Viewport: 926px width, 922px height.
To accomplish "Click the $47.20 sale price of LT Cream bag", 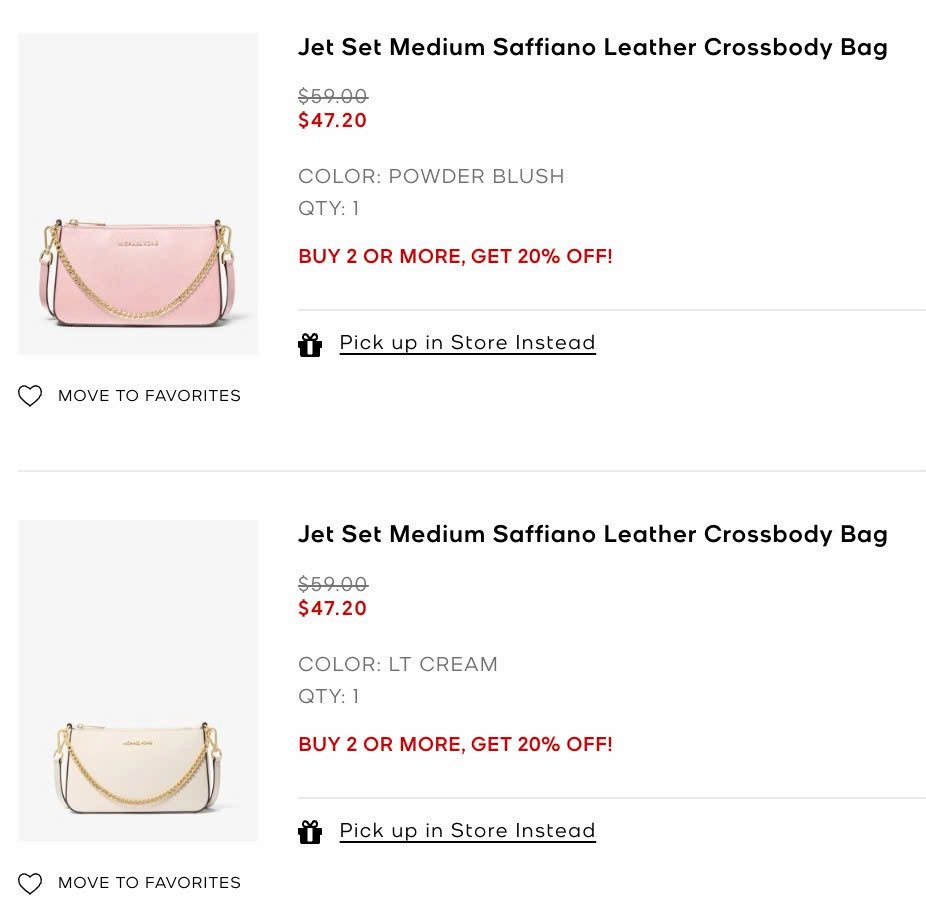I will coord(332,608).
